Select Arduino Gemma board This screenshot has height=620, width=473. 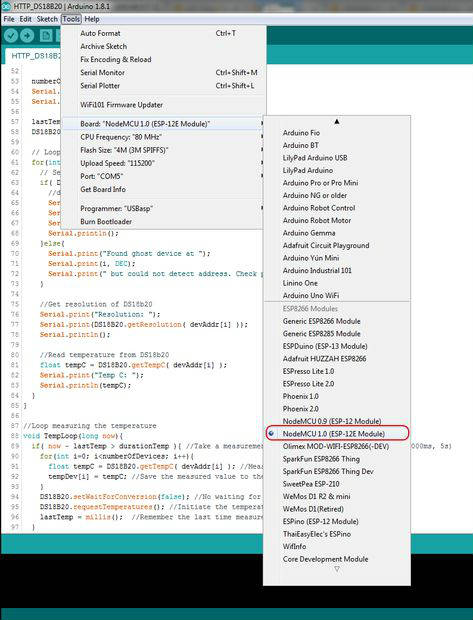[x=337, y=233]
